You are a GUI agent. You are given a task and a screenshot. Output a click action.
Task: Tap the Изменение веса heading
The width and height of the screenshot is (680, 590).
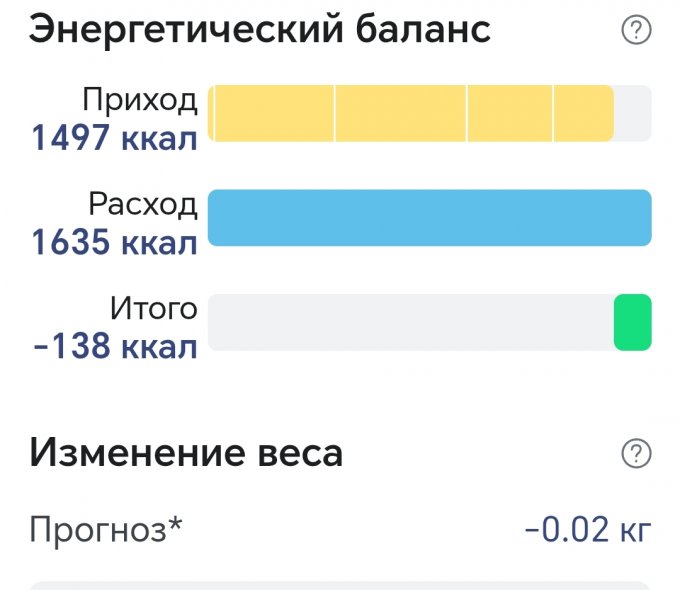[x=186, y=453]
